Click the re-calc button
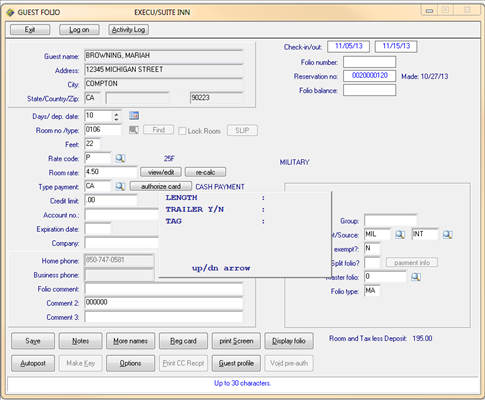The height and width of the screenshot is (400, 485). pyautogui.click(x=205, y=172)
